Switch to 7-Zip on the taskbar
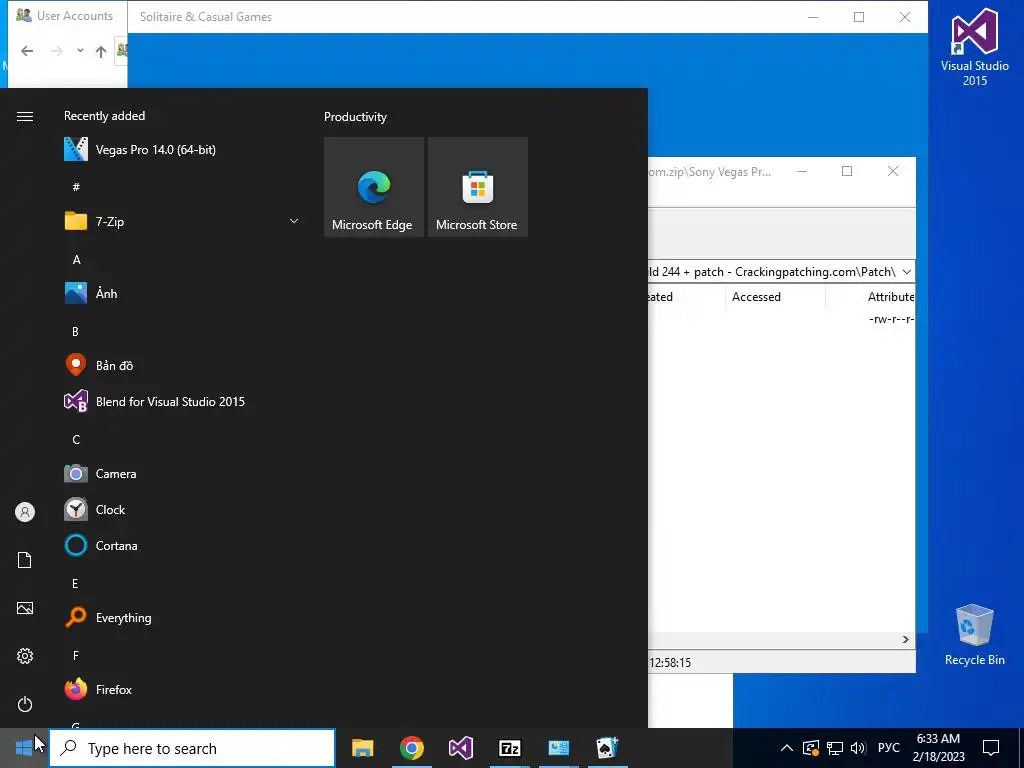The height and width of the screenshot is (768, 1024). (x=509, y=748)
